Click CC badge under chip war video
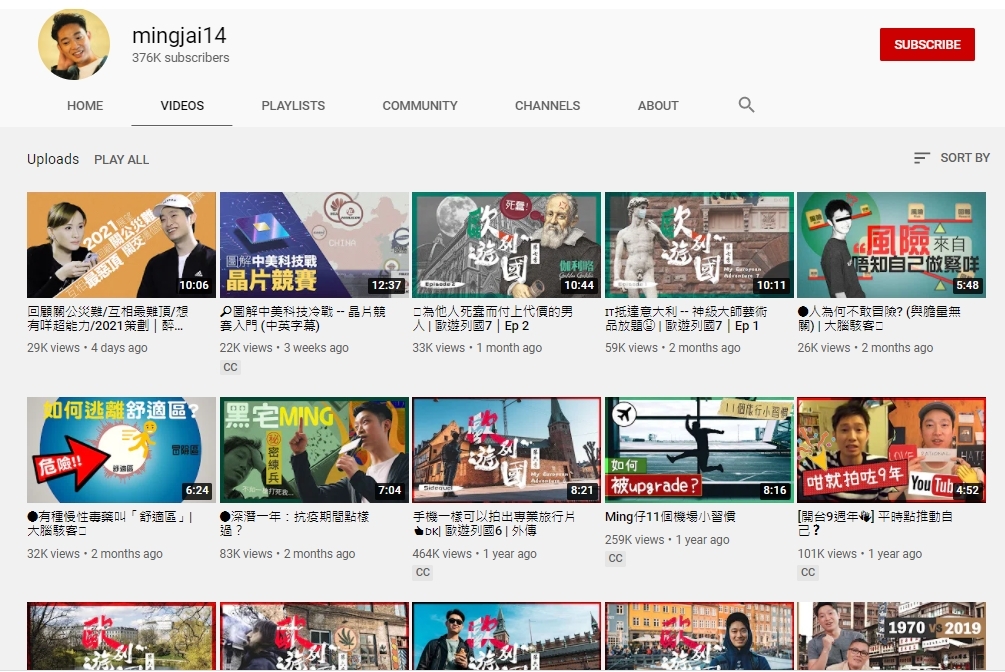 click(x=230, y=367)
